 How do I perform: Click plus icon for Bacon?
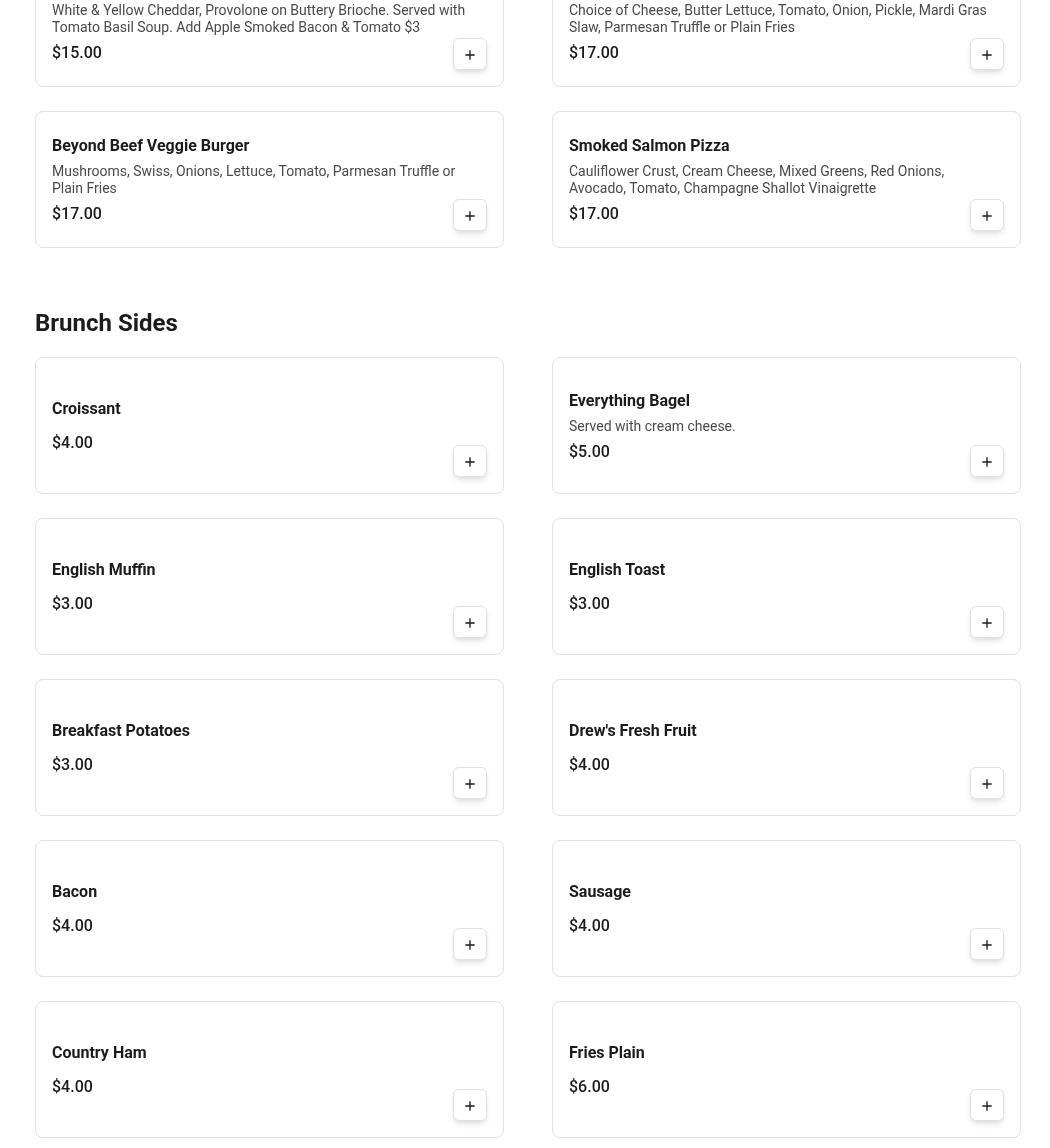click(470, 945)
